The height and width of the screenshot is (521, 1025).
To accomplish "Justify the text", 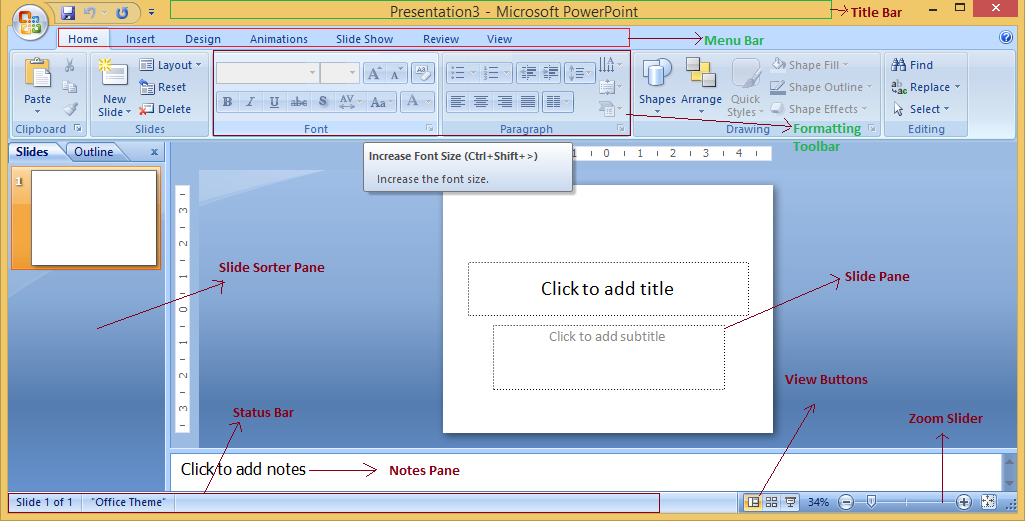I will pos(528,101).
